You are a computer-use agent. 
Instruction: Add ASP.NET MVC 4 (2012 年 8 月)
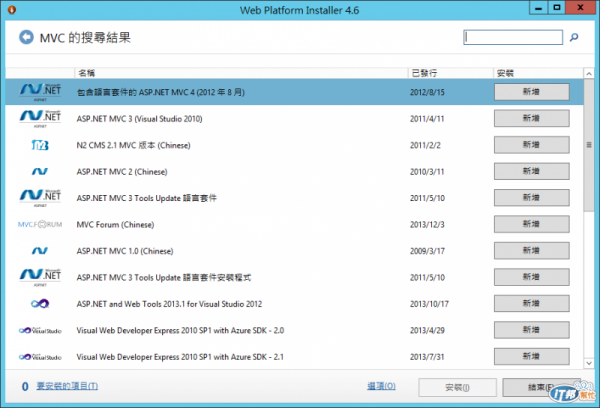click(x=532, y=92)
